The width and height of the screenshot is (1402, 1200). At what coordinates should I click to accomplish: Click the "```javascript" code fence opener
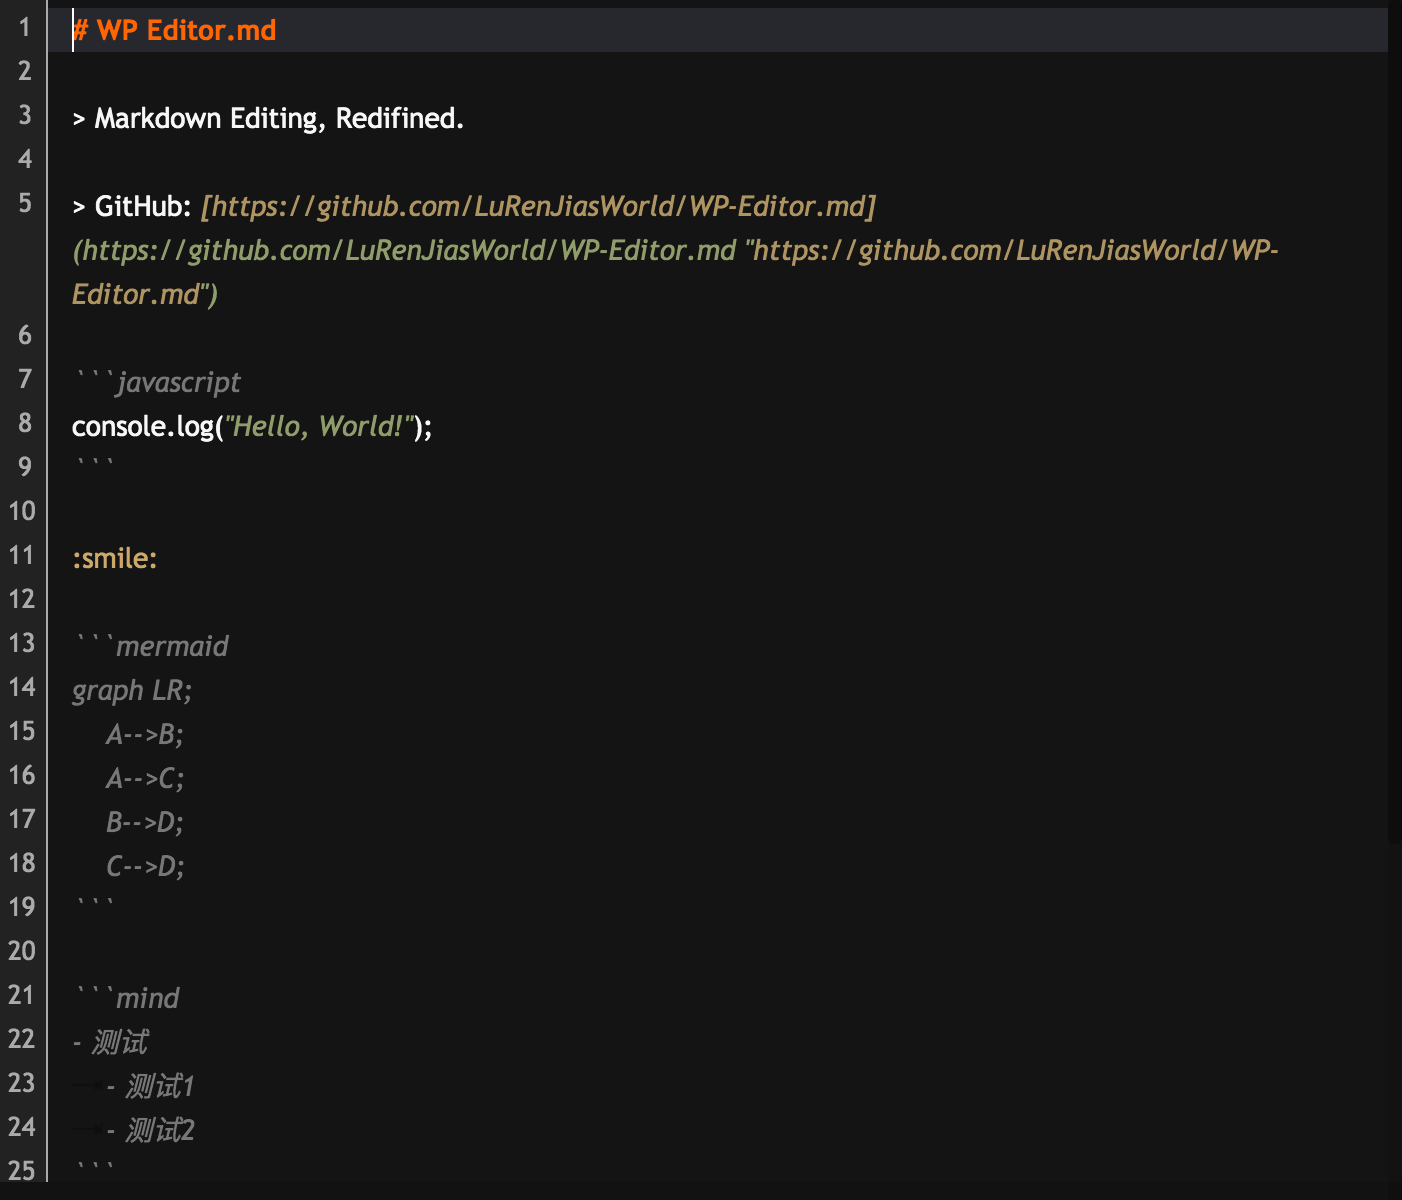pyautogui.click(x=157, y=382)
